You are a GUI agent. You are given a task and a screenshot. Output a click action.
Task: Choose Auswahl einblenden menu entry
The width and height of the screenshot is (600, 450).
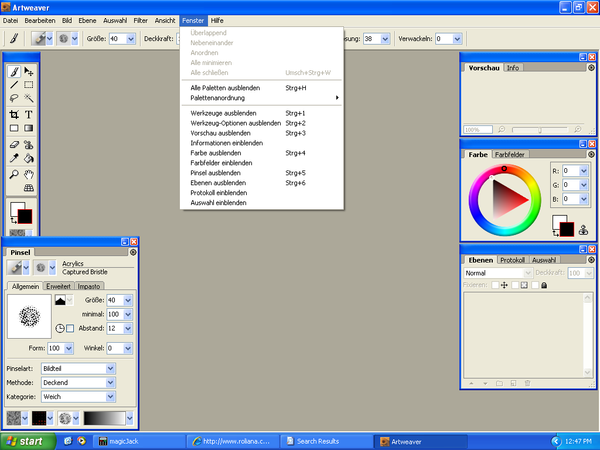pyautogui.click(x=262, y=203)
